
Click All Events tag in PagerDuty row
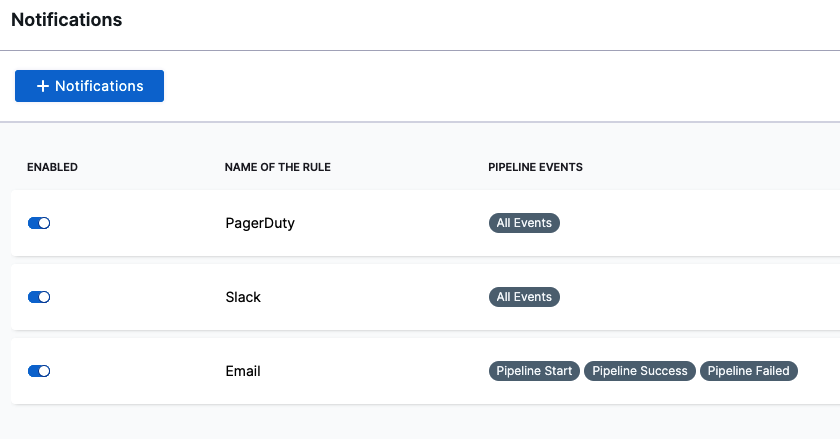pos(524,223)
